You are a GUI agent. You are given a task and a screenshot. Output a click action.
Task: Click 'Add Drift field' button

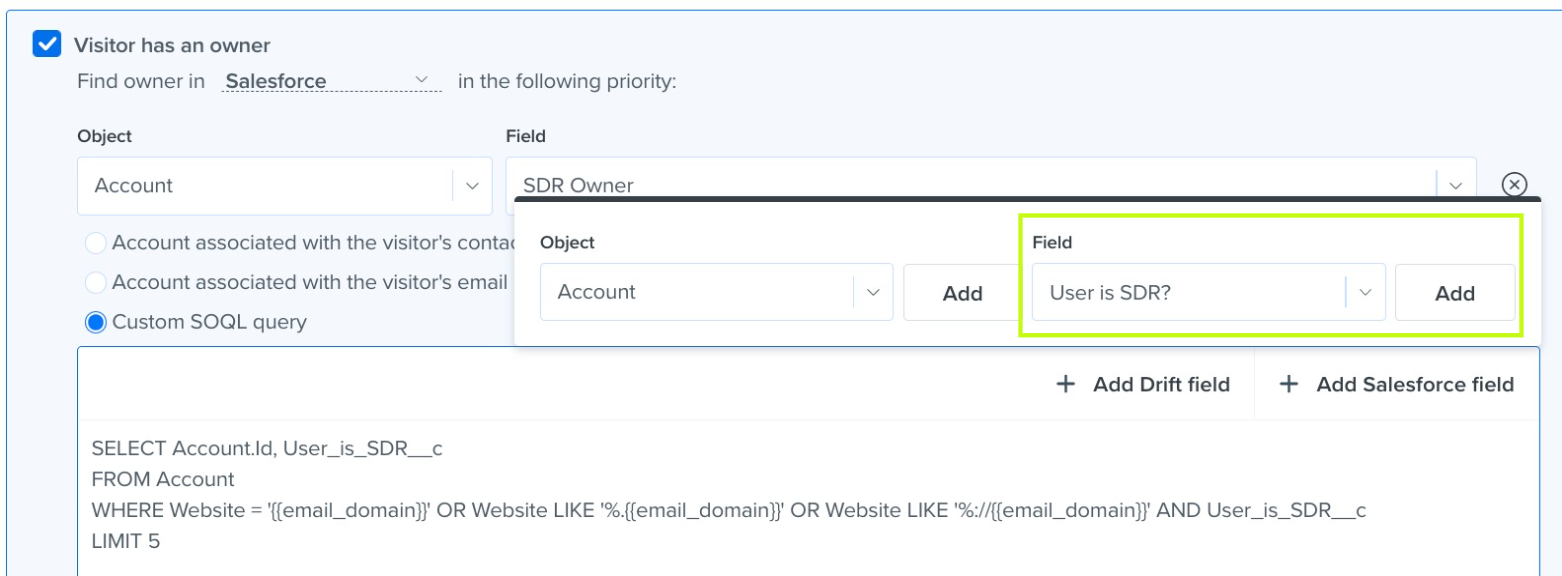click(x=1143, y=384)
